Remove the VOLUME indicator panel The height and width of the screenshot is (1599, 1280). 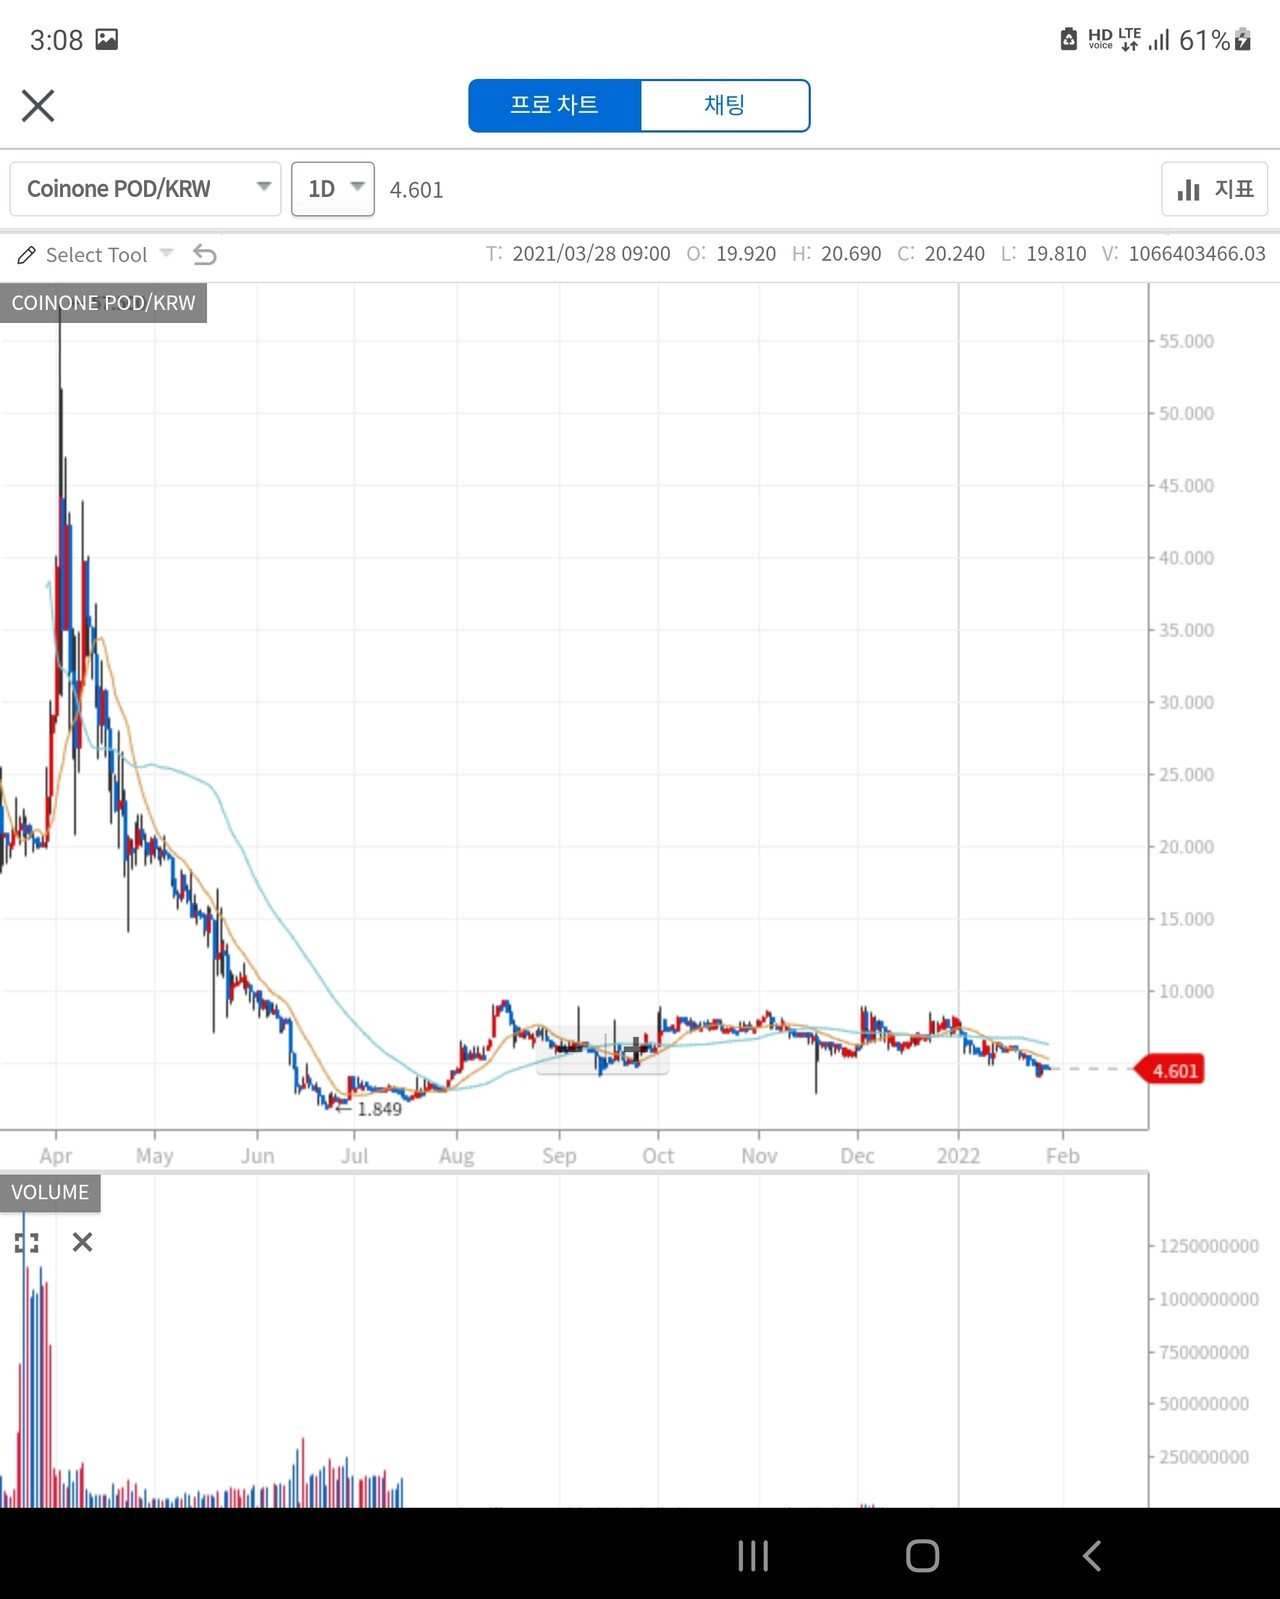pyautogui.click(x=83, y=1243)
